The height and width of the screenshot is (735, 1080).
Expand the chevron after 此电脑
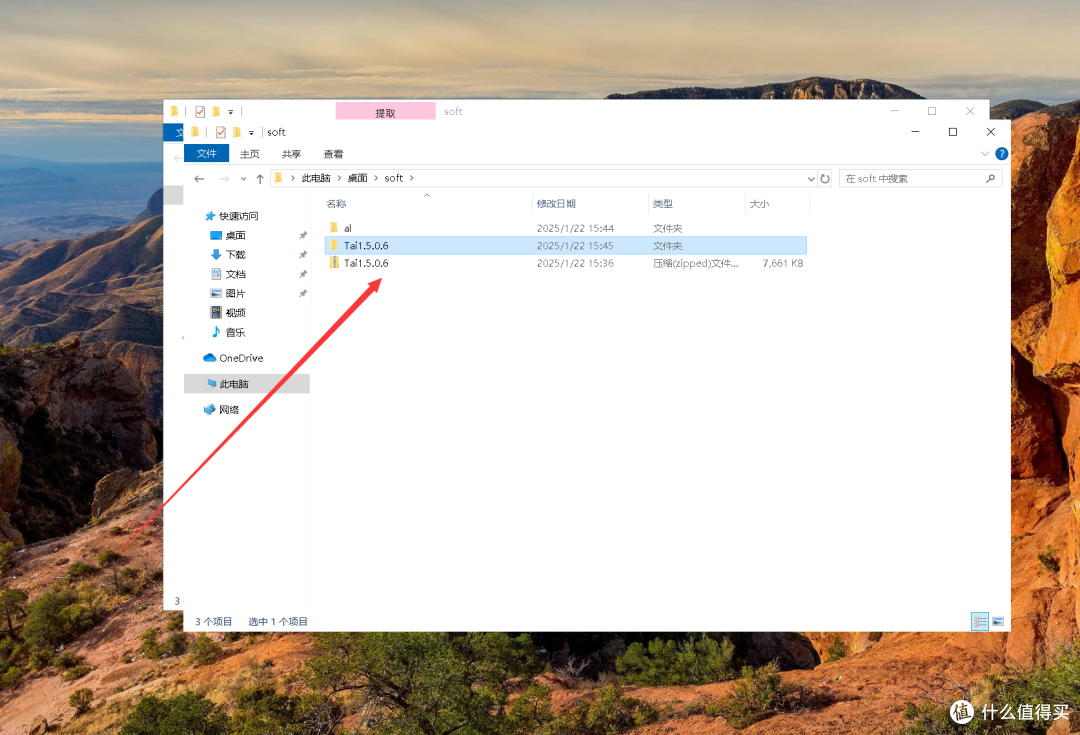[339, 178]
